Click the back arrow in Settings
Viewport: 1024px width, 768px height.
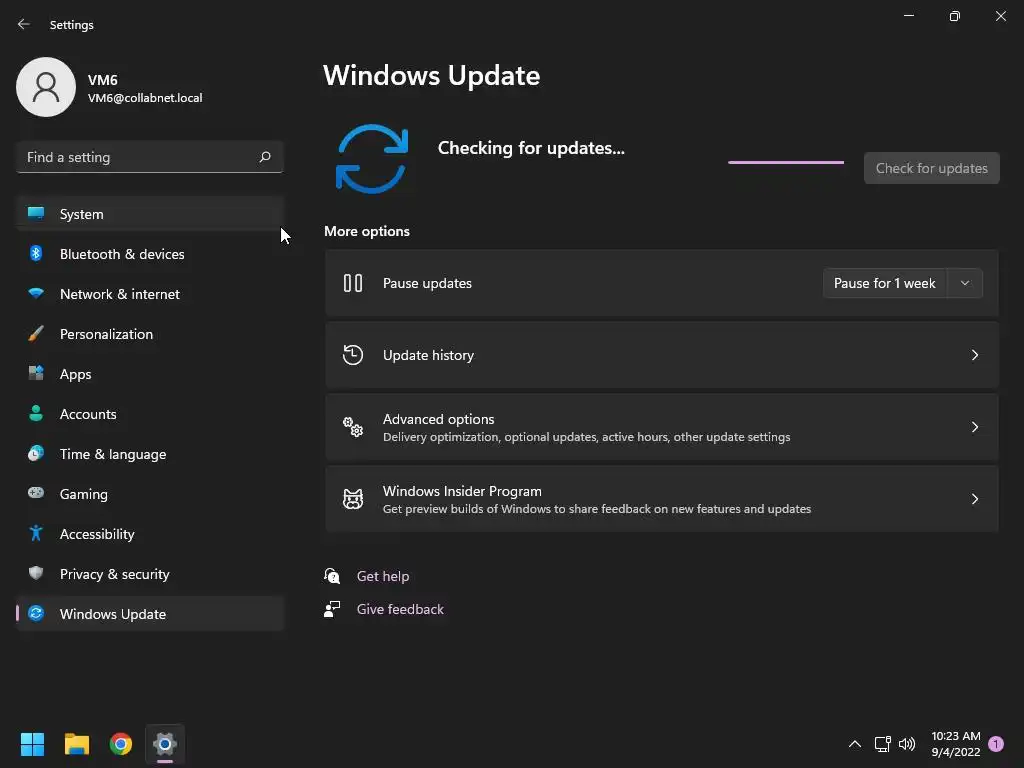click(24, 24)
